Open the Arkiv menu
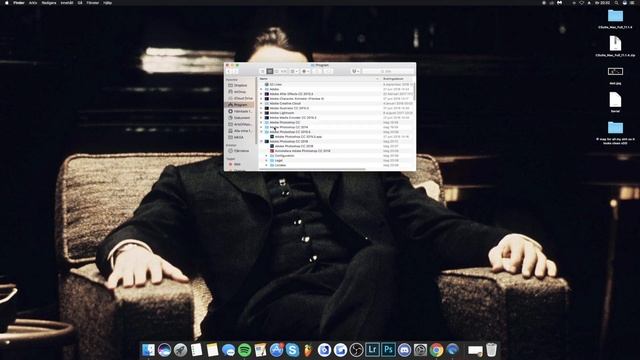640x360 pixels. point(33,3)
